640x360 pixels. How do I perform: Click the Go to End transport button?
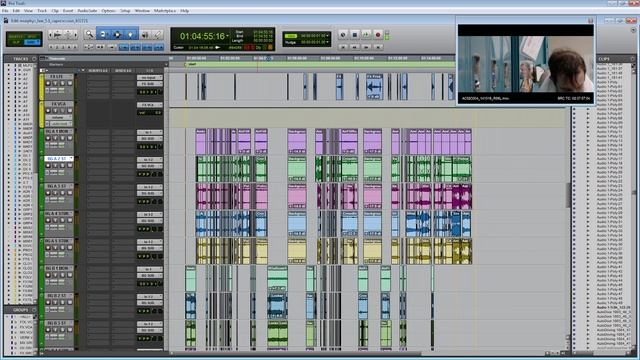378,47
